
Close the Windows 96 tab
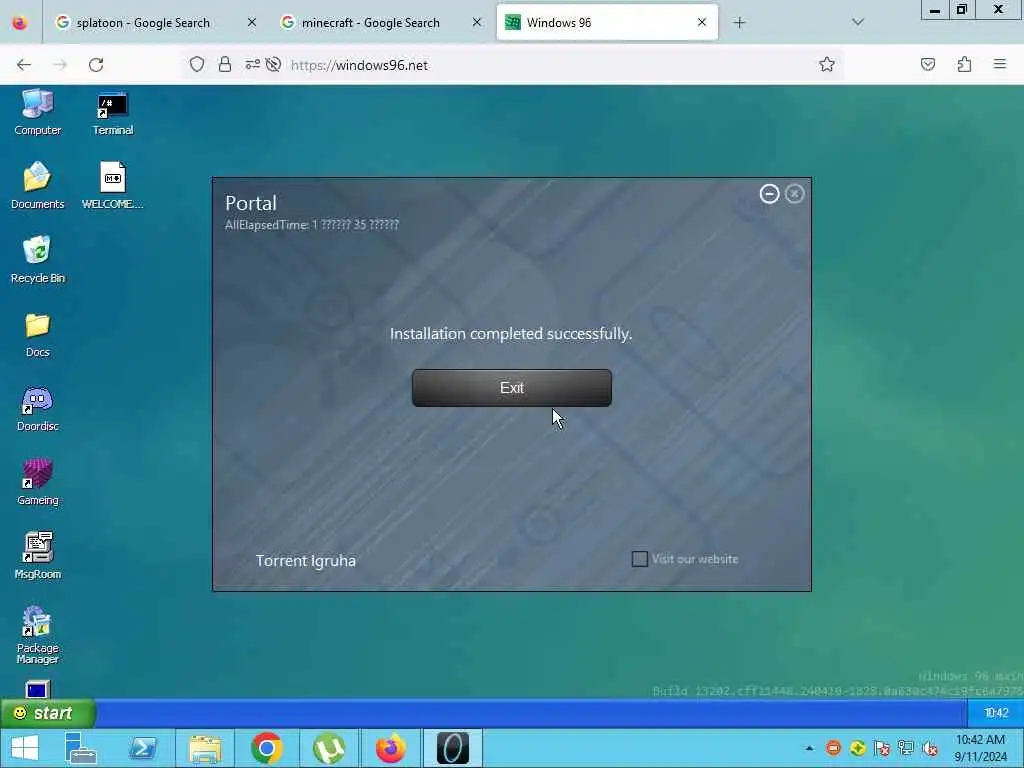click(x=702, y=23)
